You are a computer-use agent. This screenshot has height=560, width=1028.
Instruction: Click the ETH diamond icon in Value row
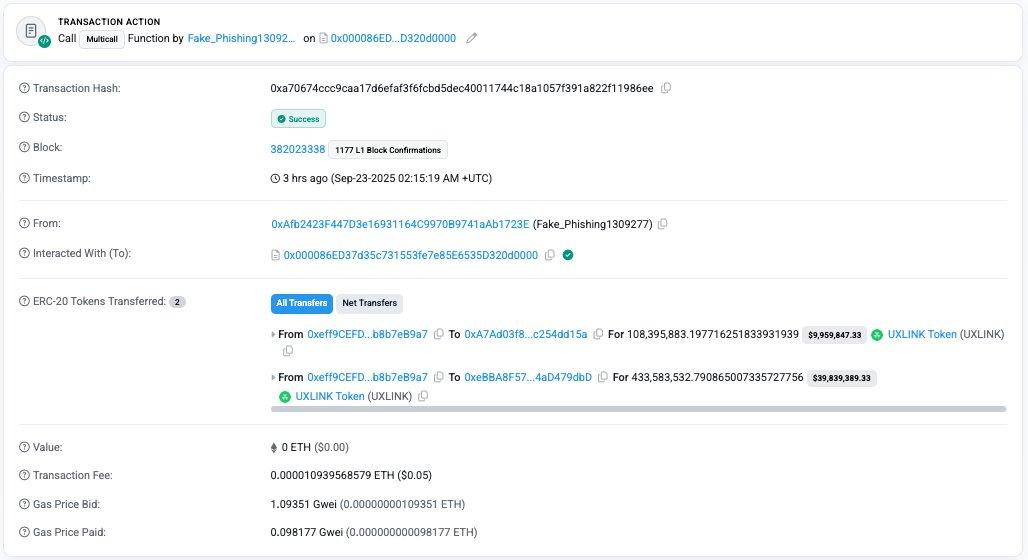(x=274, y=448)
